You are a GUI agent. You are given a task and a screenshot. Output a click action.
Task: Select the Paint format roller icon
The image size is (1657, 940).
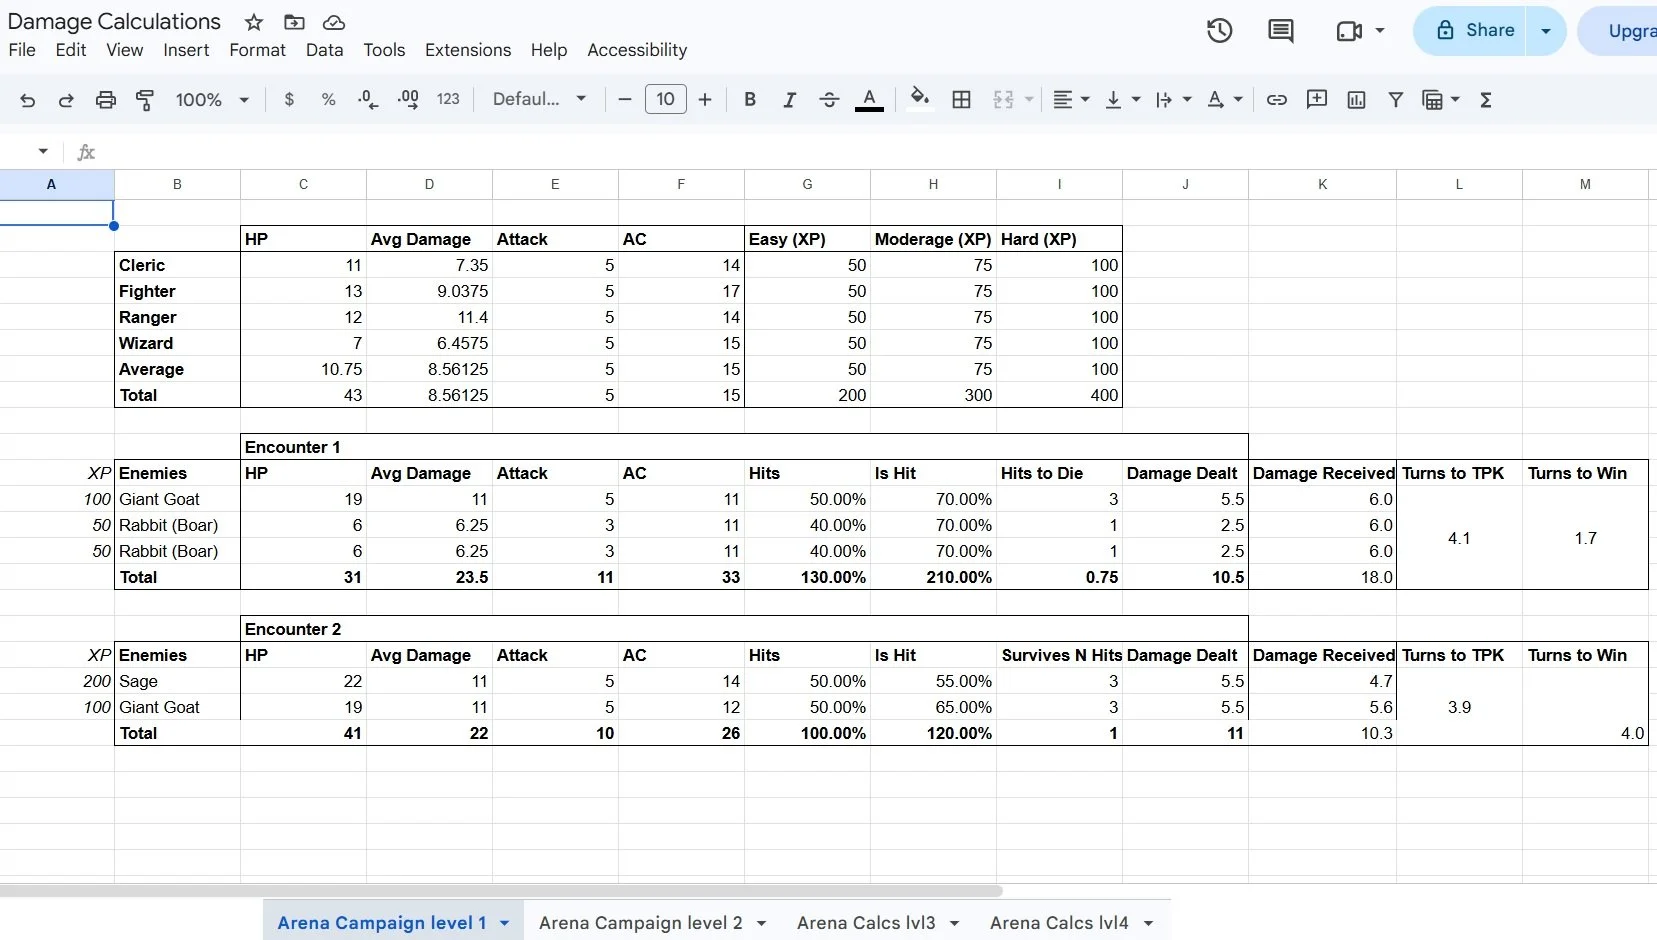coord(145,100)
